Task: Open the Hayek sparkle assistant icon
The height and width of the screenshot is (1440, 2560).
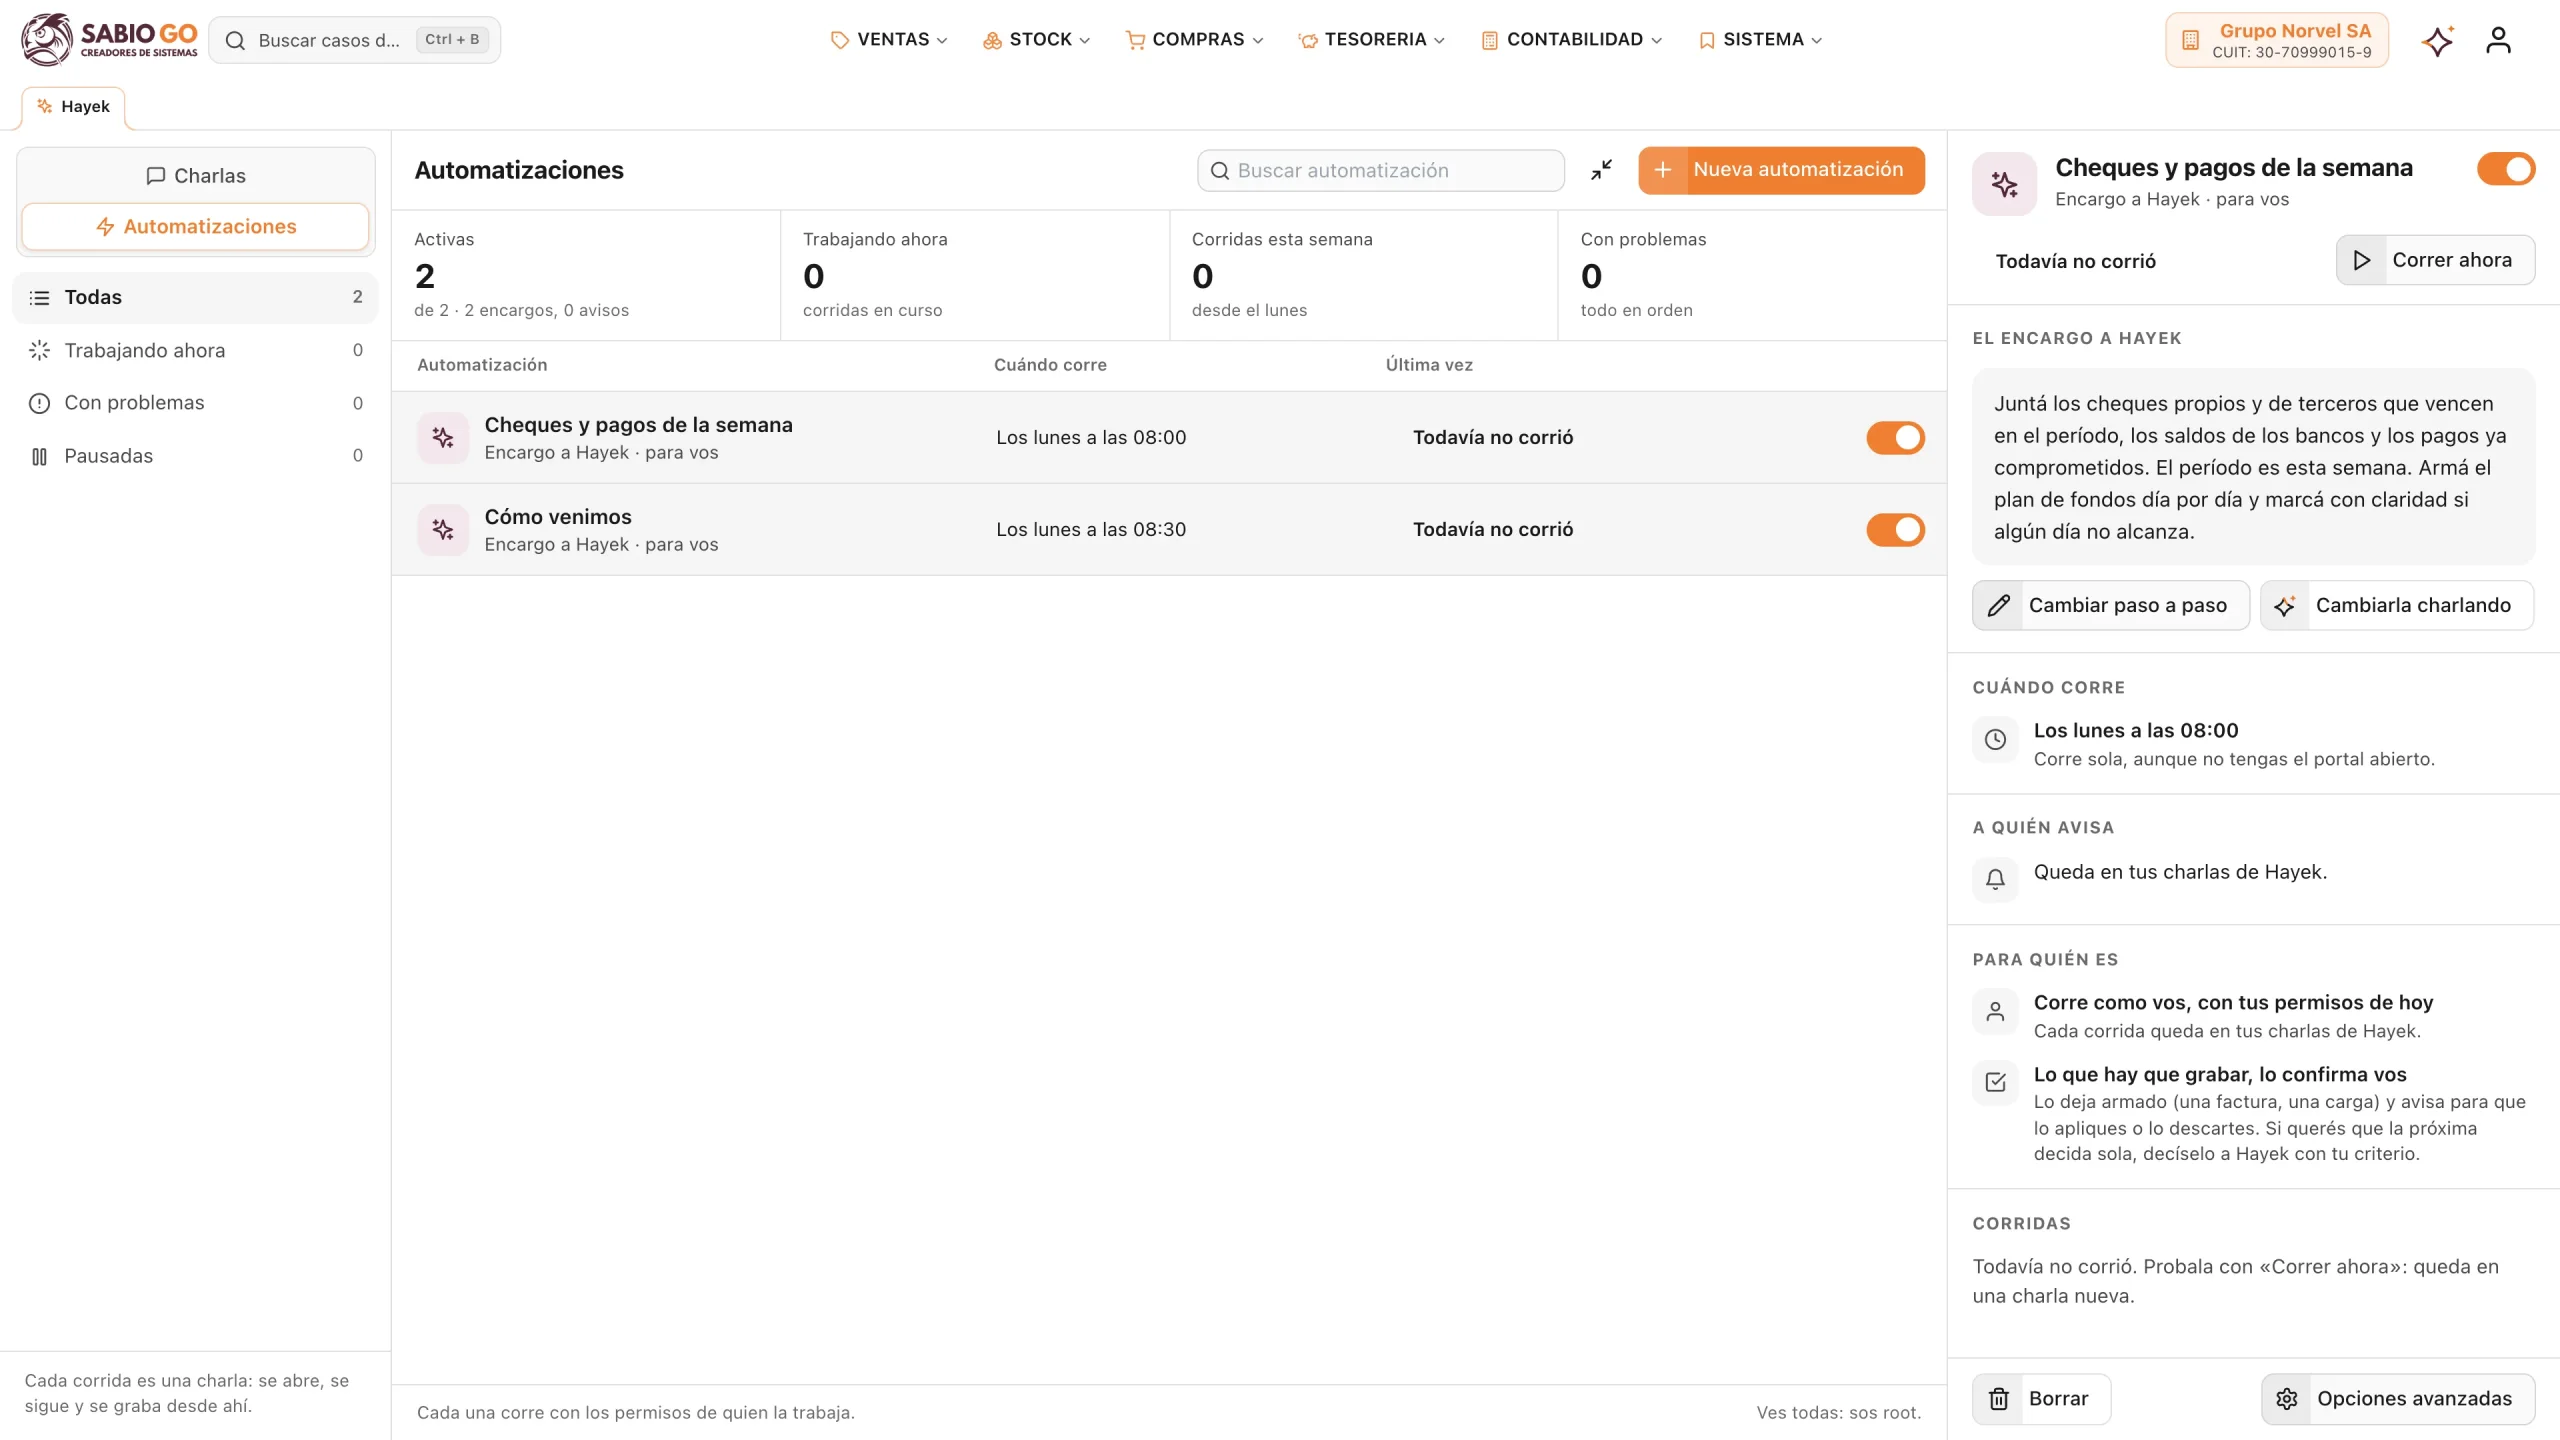Action: pyautogui.click(x=2437, y=40)
